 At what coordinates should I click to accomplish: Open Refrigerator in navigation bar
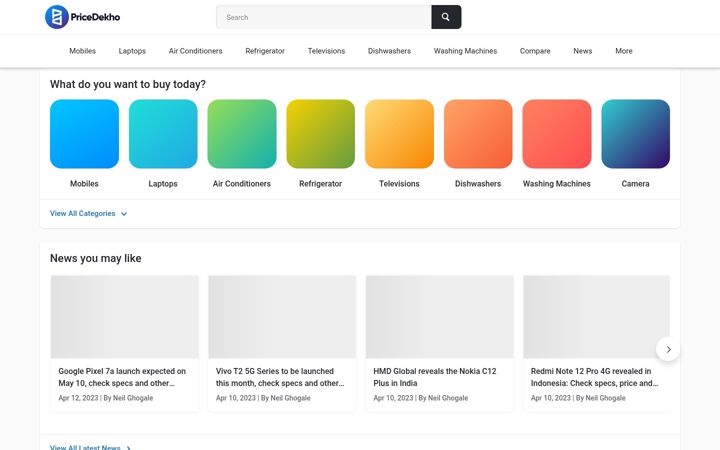pyautogui.click(x=265, y=51)
